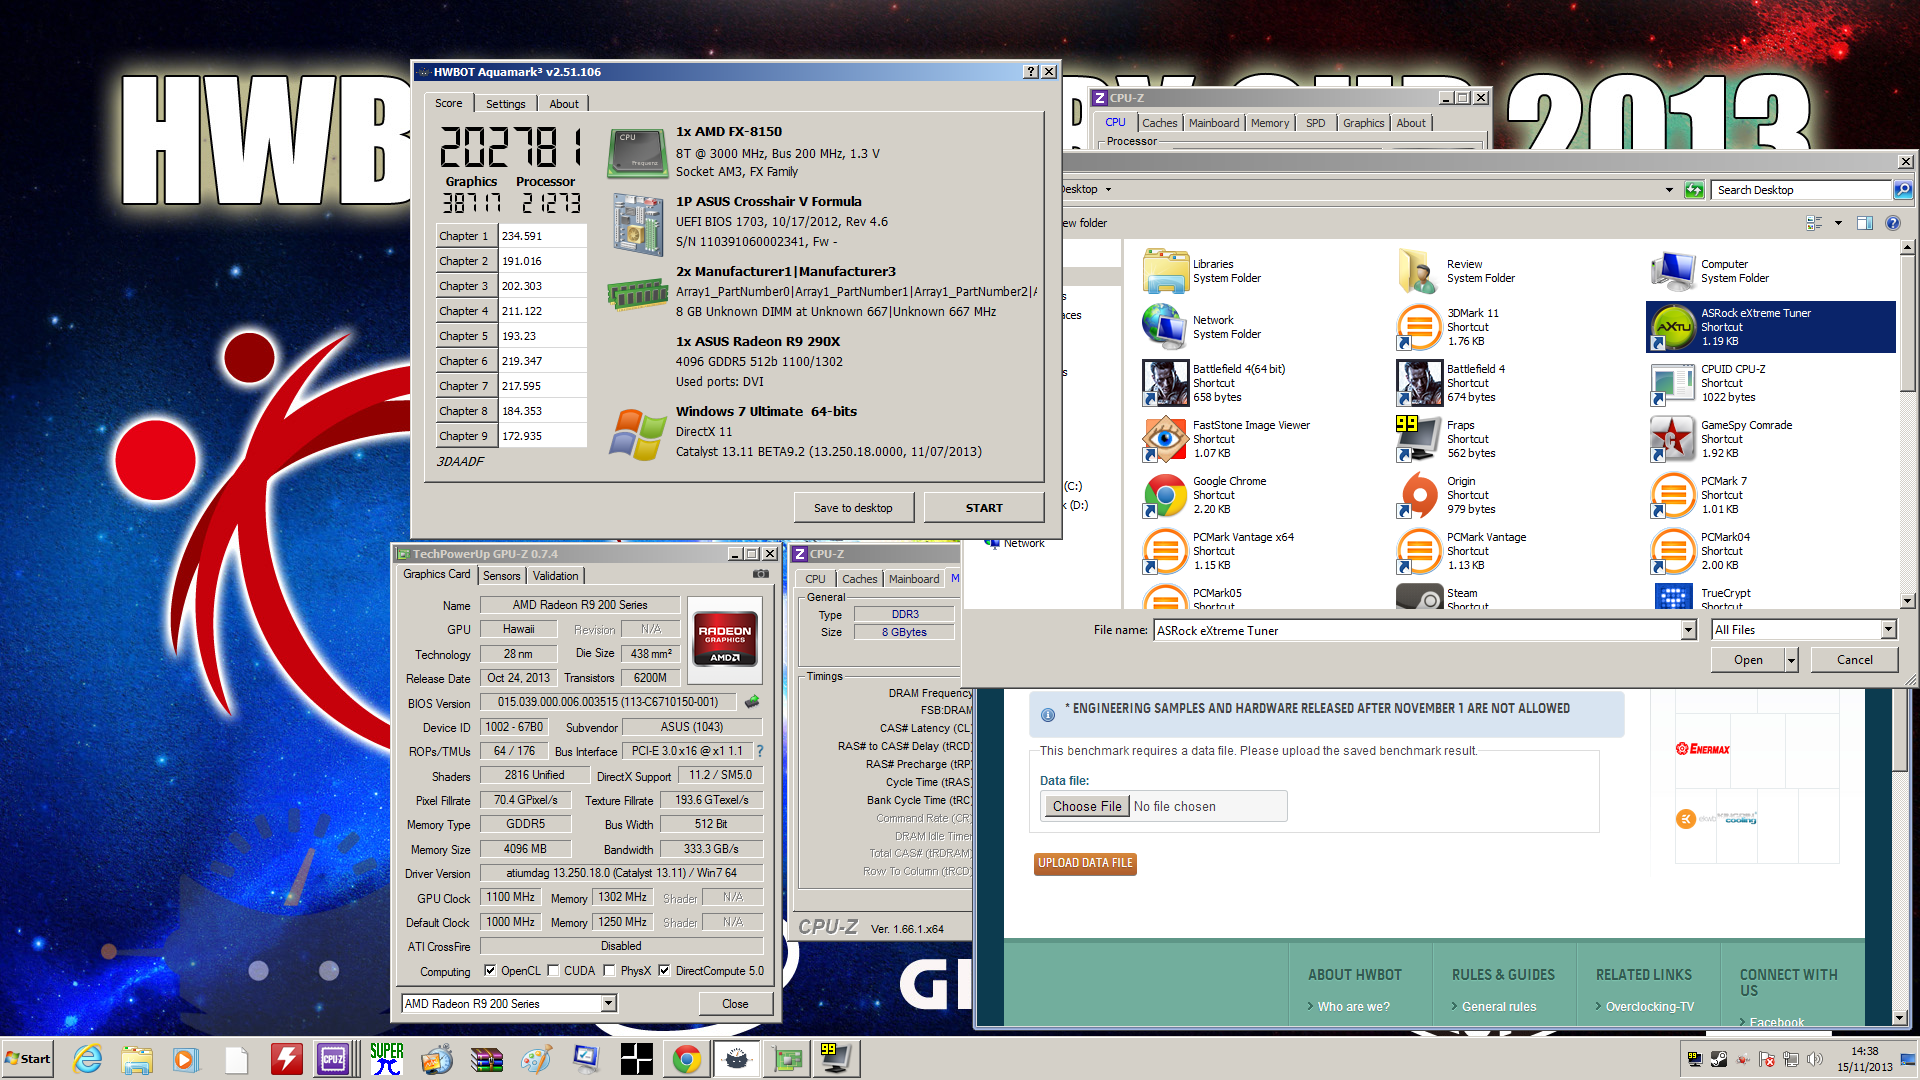Image resolution: width=1920 pixels, height=1080 pixels.
Task: Select the FastStone Image Viewer shortcut
Action: click(1263, 439)
